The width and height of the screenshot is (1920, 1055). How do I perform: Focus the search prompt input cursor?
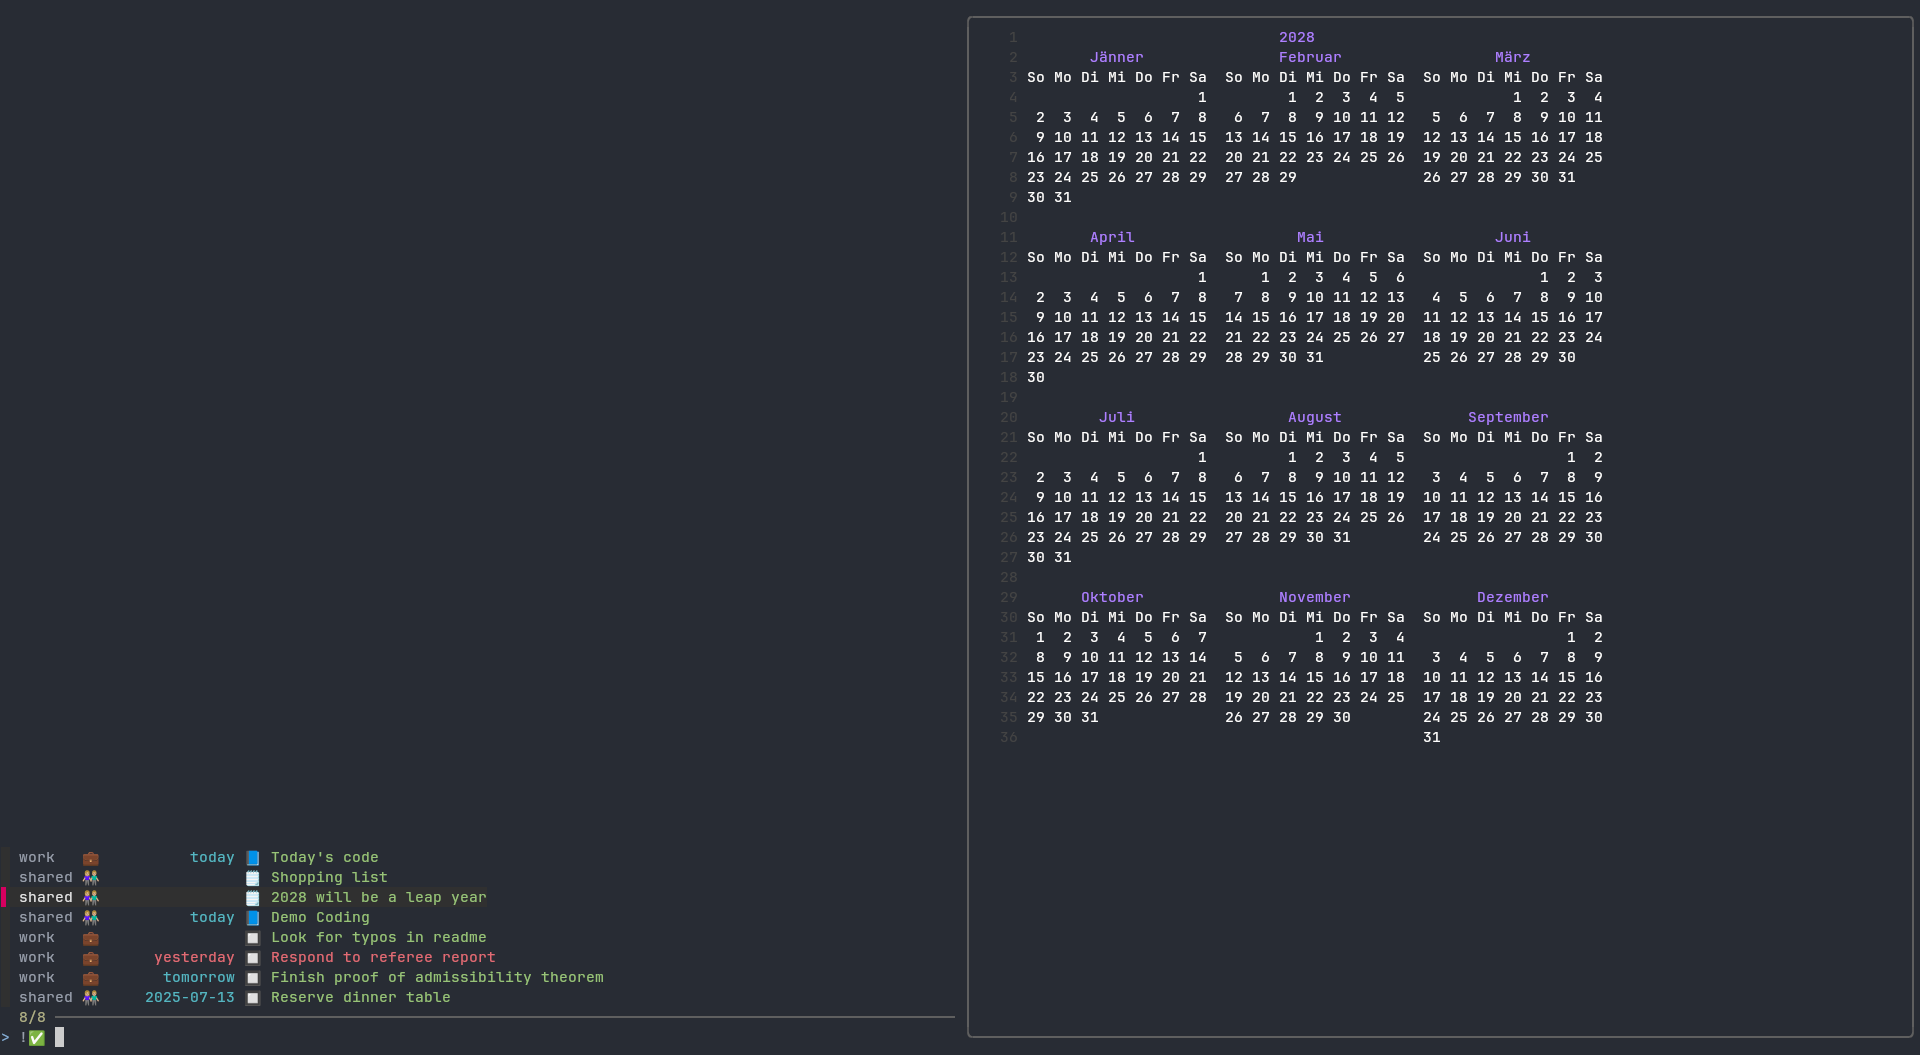(60, 1038)
